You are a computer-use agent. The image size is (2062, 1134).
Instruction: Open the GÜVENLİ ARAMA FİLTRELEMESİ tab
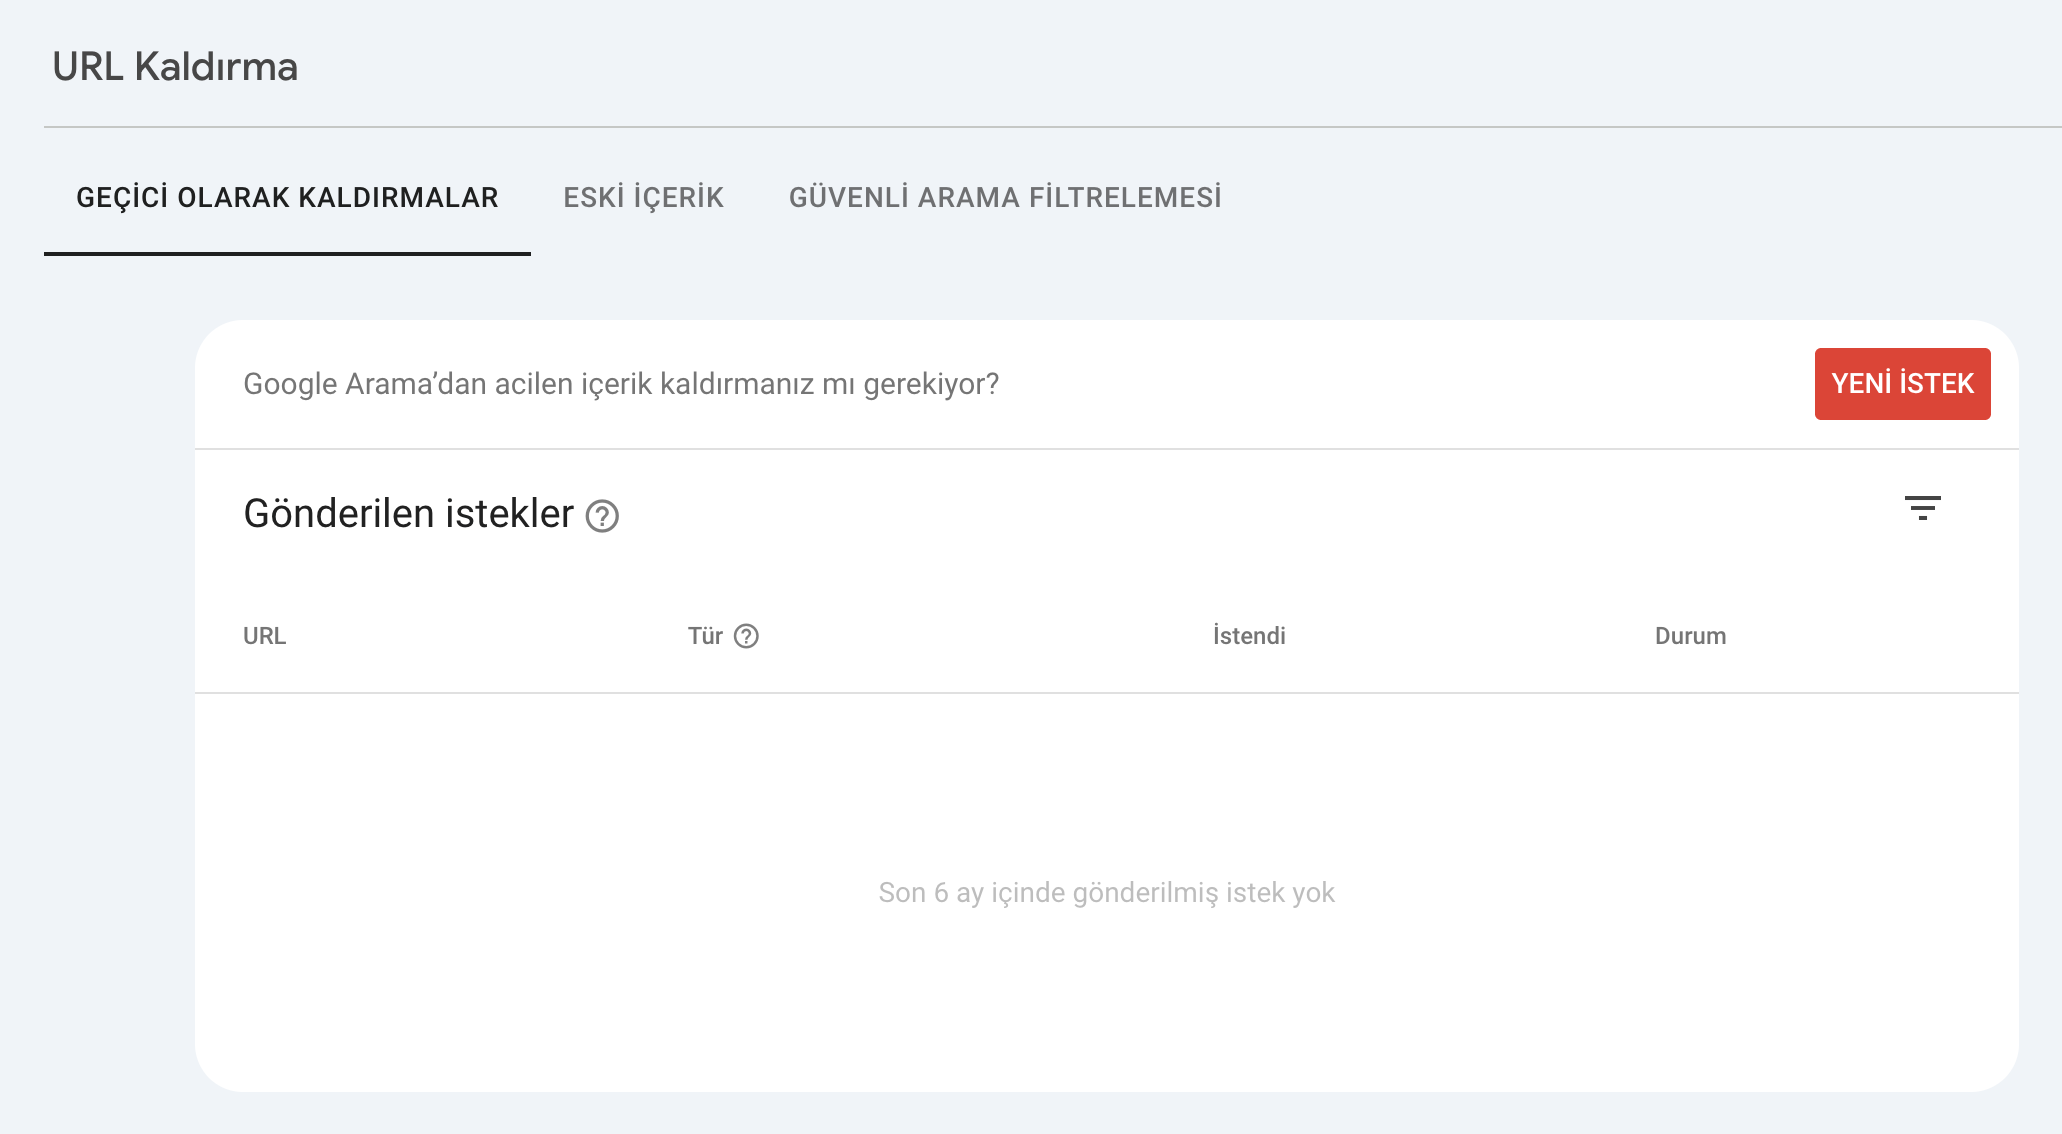click(1005, 198)
